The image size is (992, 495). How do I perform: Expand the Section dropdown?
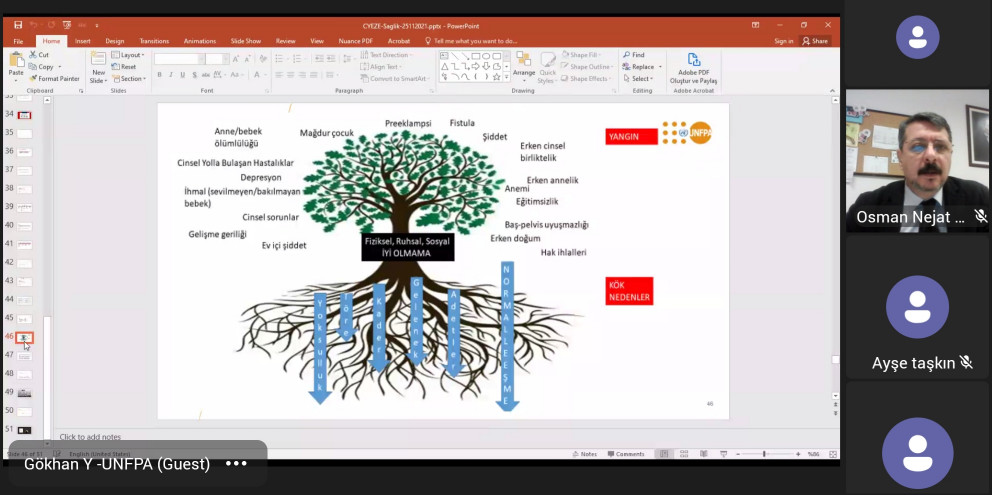click(129, 79)
